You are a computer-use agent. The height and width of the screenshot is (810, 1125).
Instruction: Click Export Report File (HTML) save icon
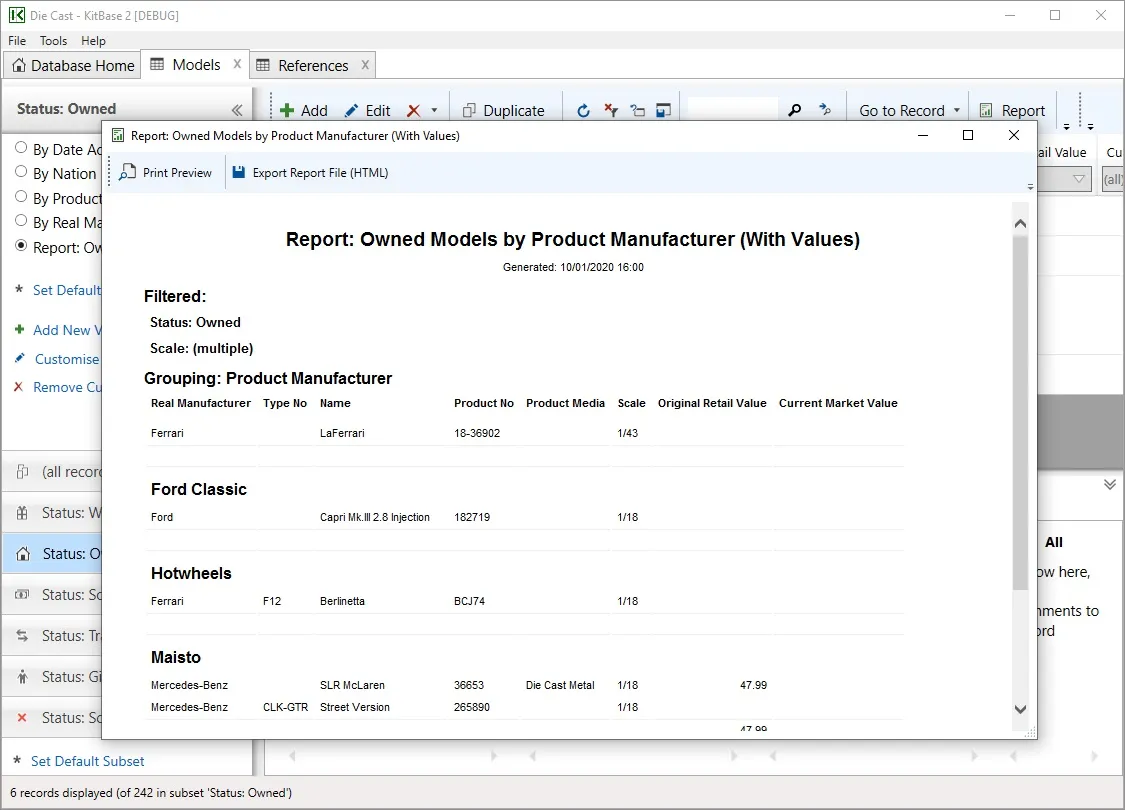[238, 173]
